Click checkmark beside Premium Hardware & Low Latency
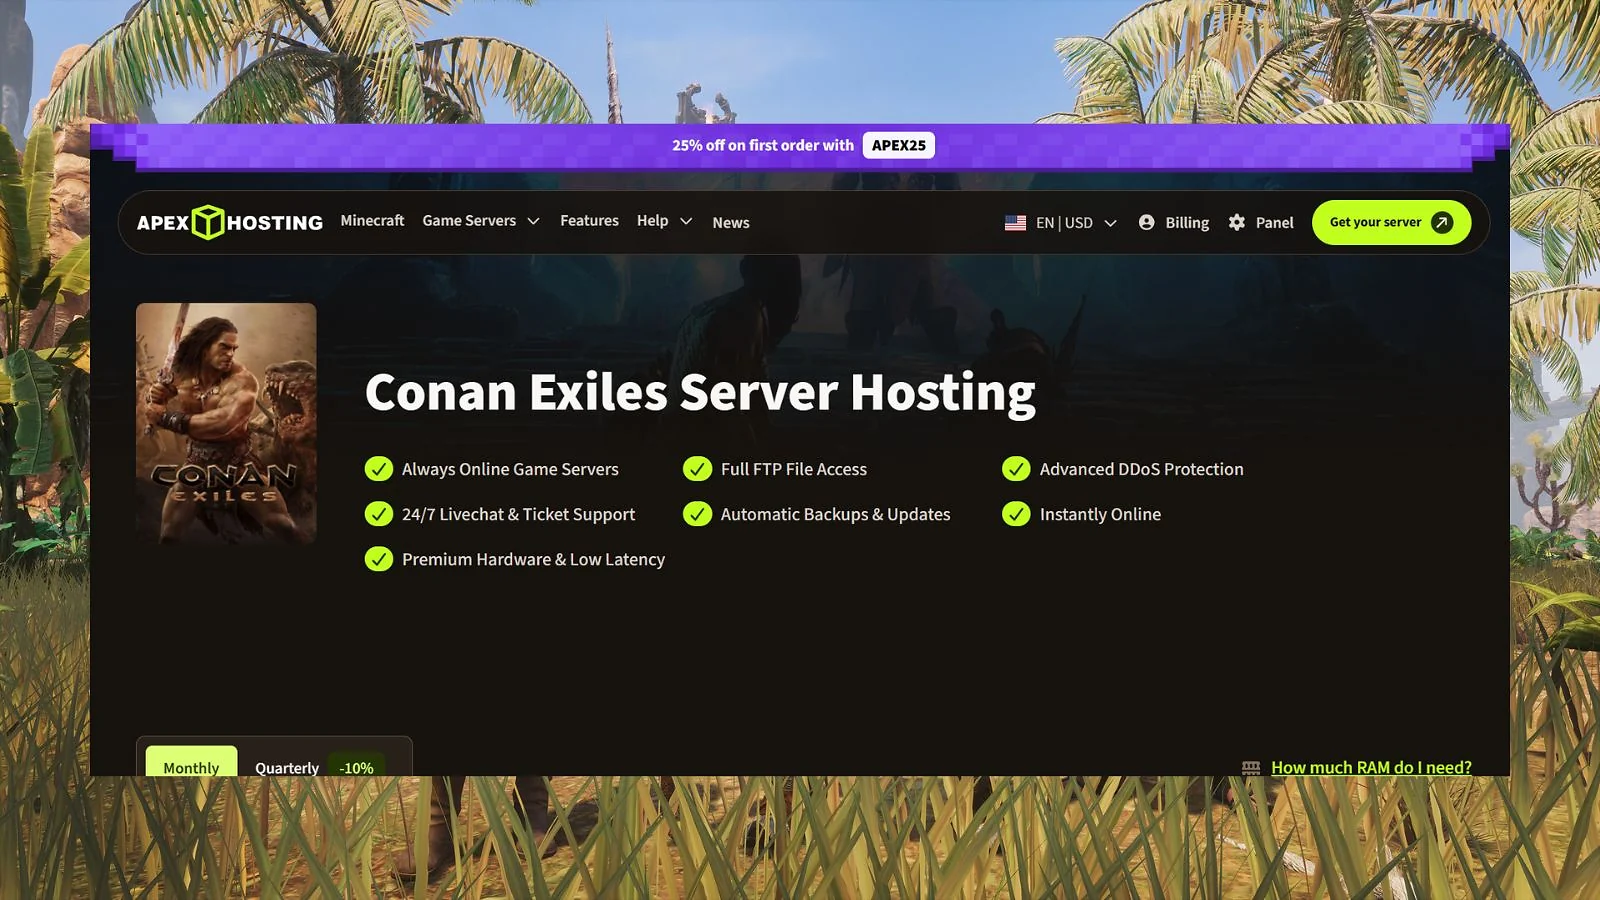The image size is (1600, 900). pyautogui.click(x=379, y=559)
